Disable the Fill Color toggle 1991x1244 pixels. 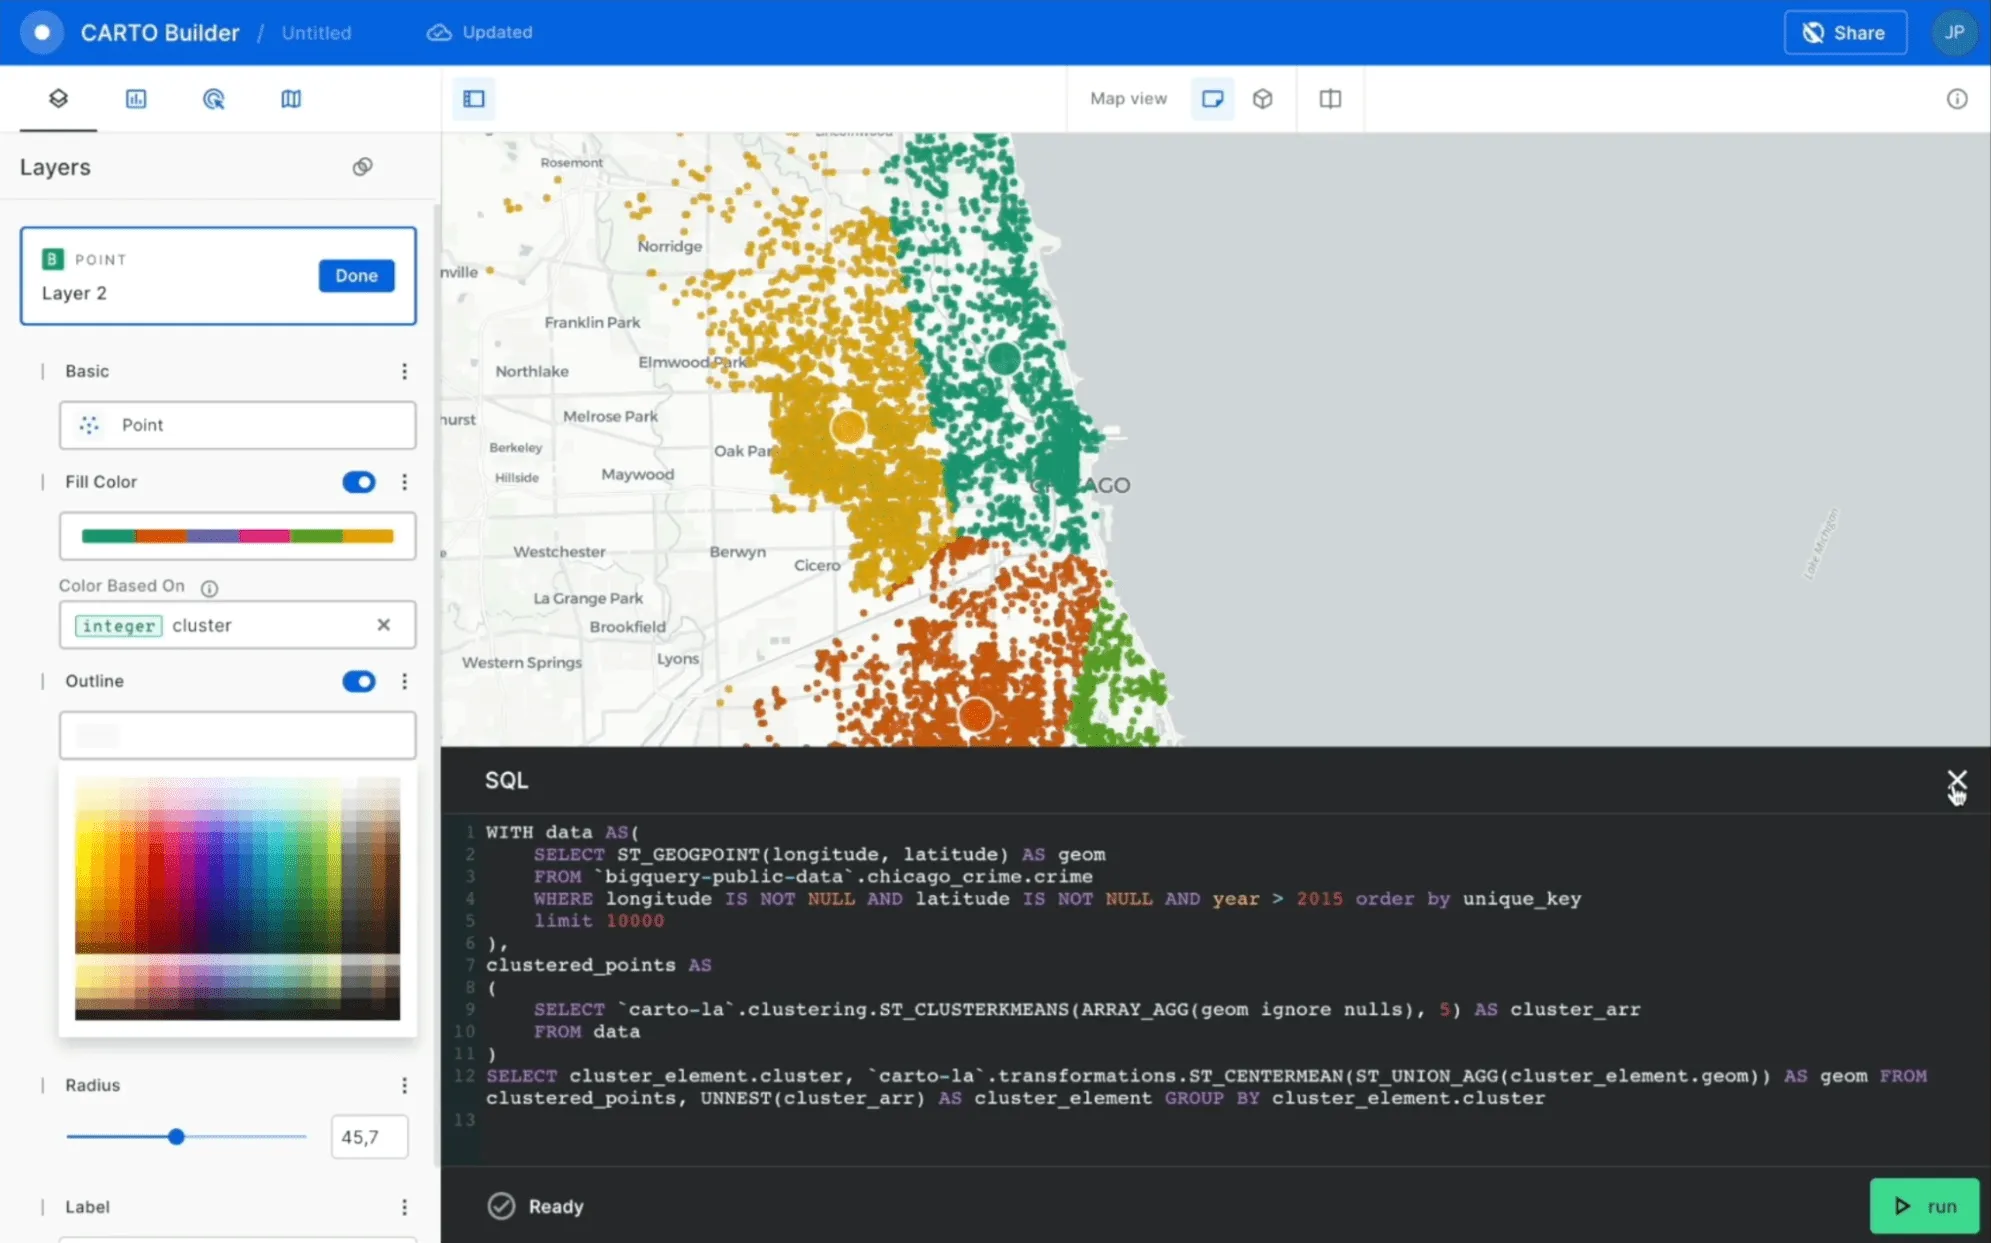(x=357, y=482)
